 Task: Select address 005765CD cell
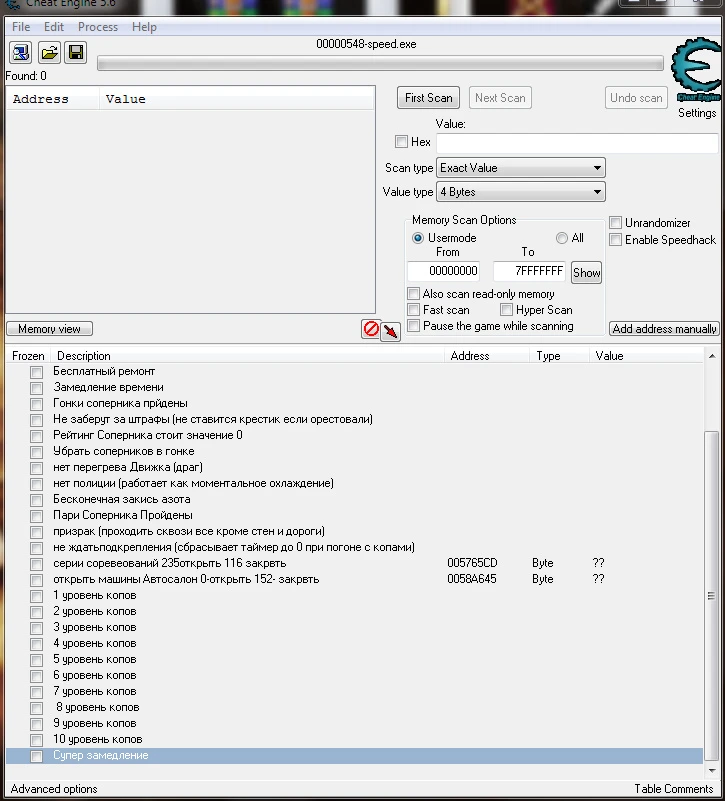pos(472,563)
